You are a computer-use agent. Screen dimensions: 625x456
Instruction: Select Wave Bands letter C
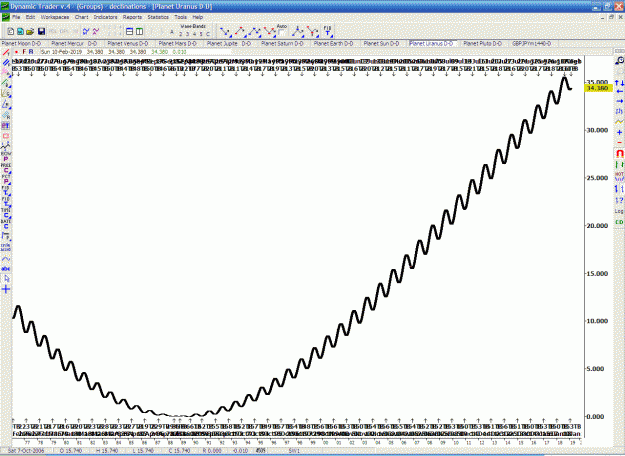coord(207,34)
